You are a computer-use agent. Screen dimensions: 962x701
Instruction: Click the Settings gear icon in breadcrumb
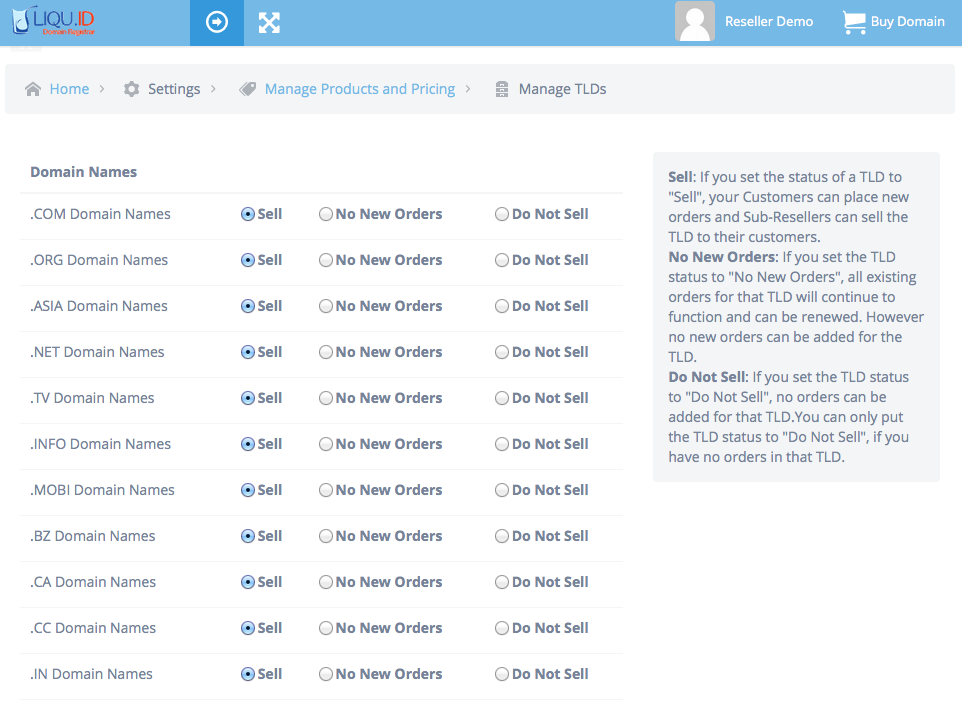(131, 89)
